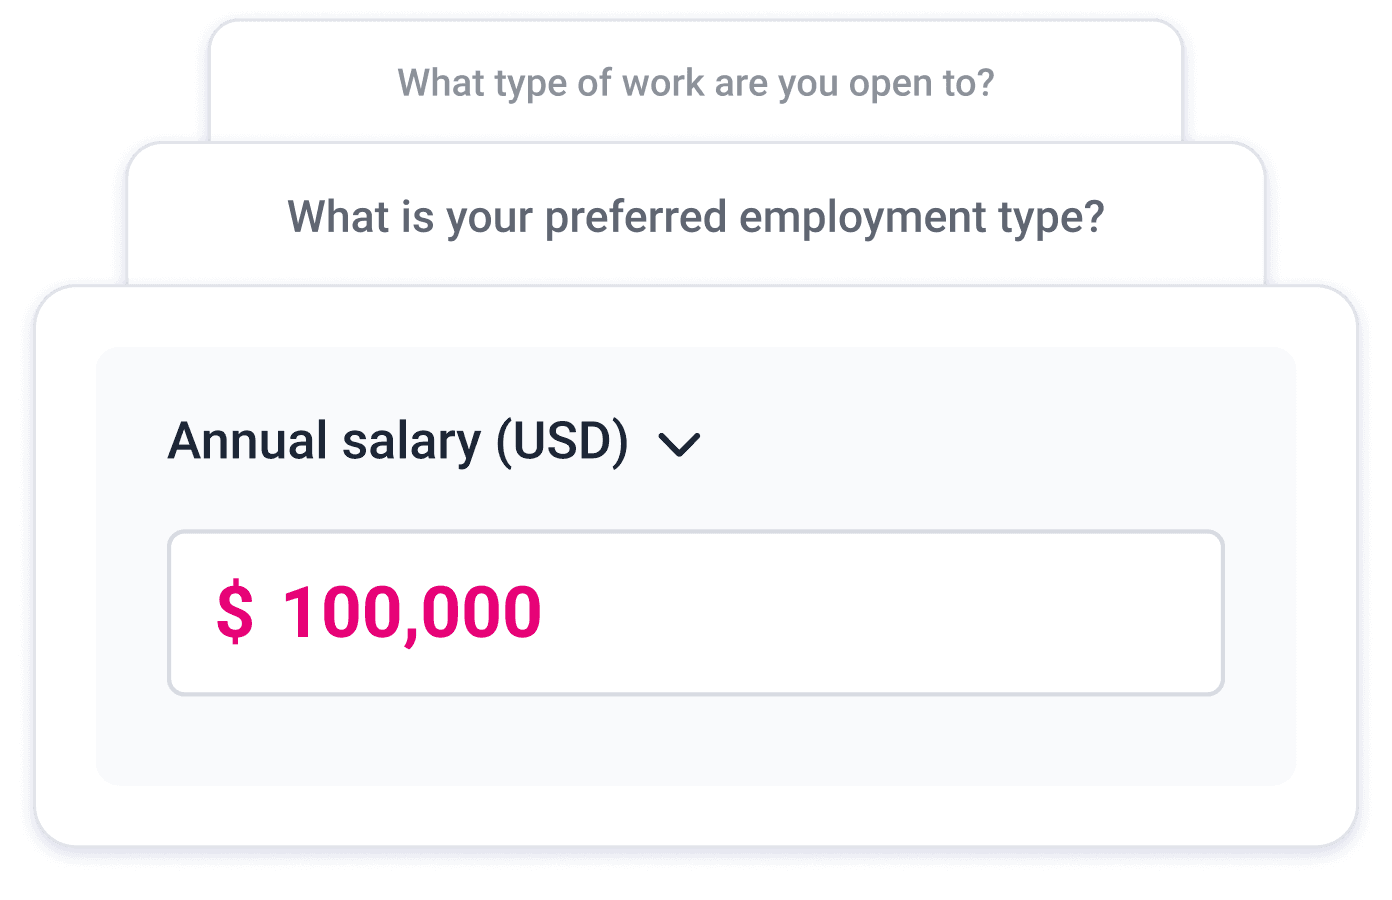Click the question 'What is your preferred employment type?'
This screenshot has width=1392, height=900.
(697, 216)
